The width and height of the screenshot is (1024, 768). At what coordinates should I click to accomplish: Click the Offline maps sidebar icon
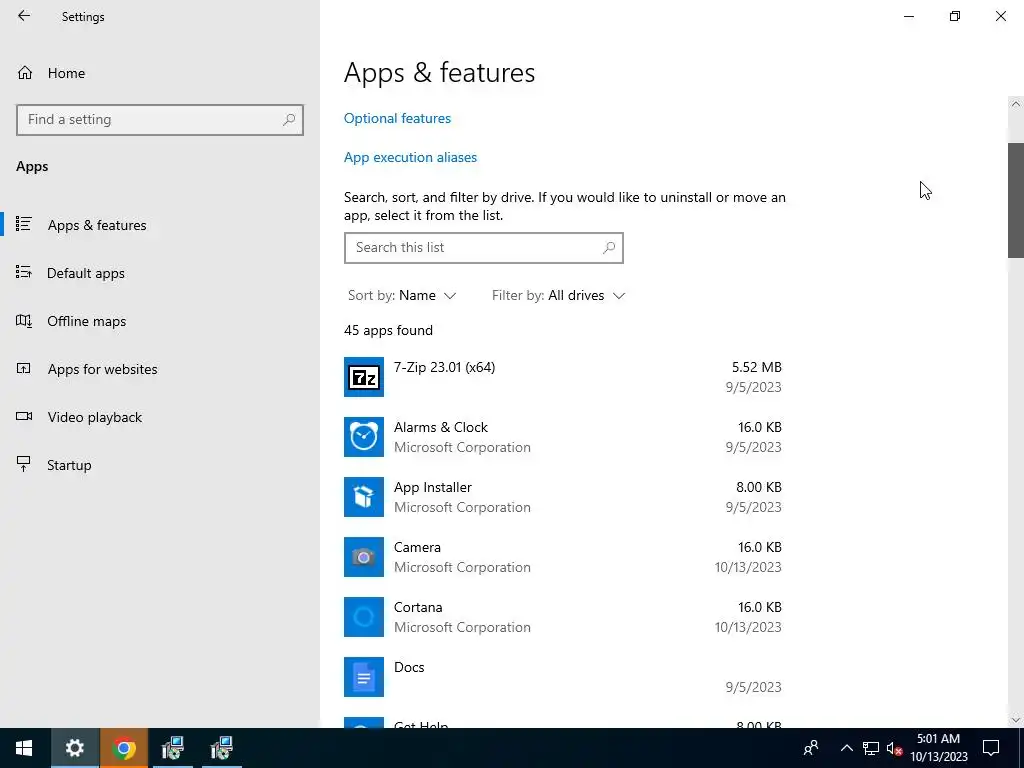coord(24,321)
